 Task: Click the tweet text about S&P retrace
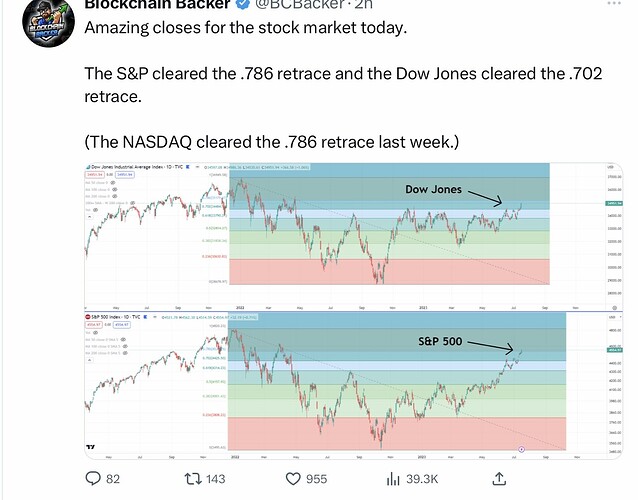click(343, 85)
